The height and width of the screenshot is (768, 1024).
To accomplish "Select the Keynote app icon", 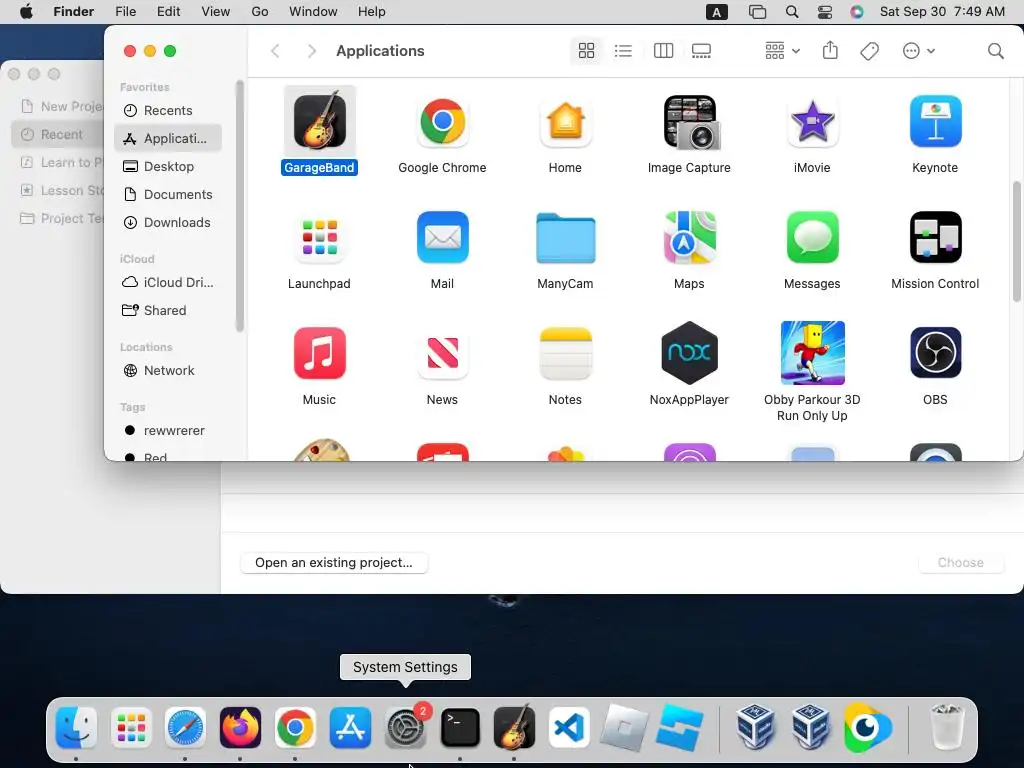I will (935, 121).
